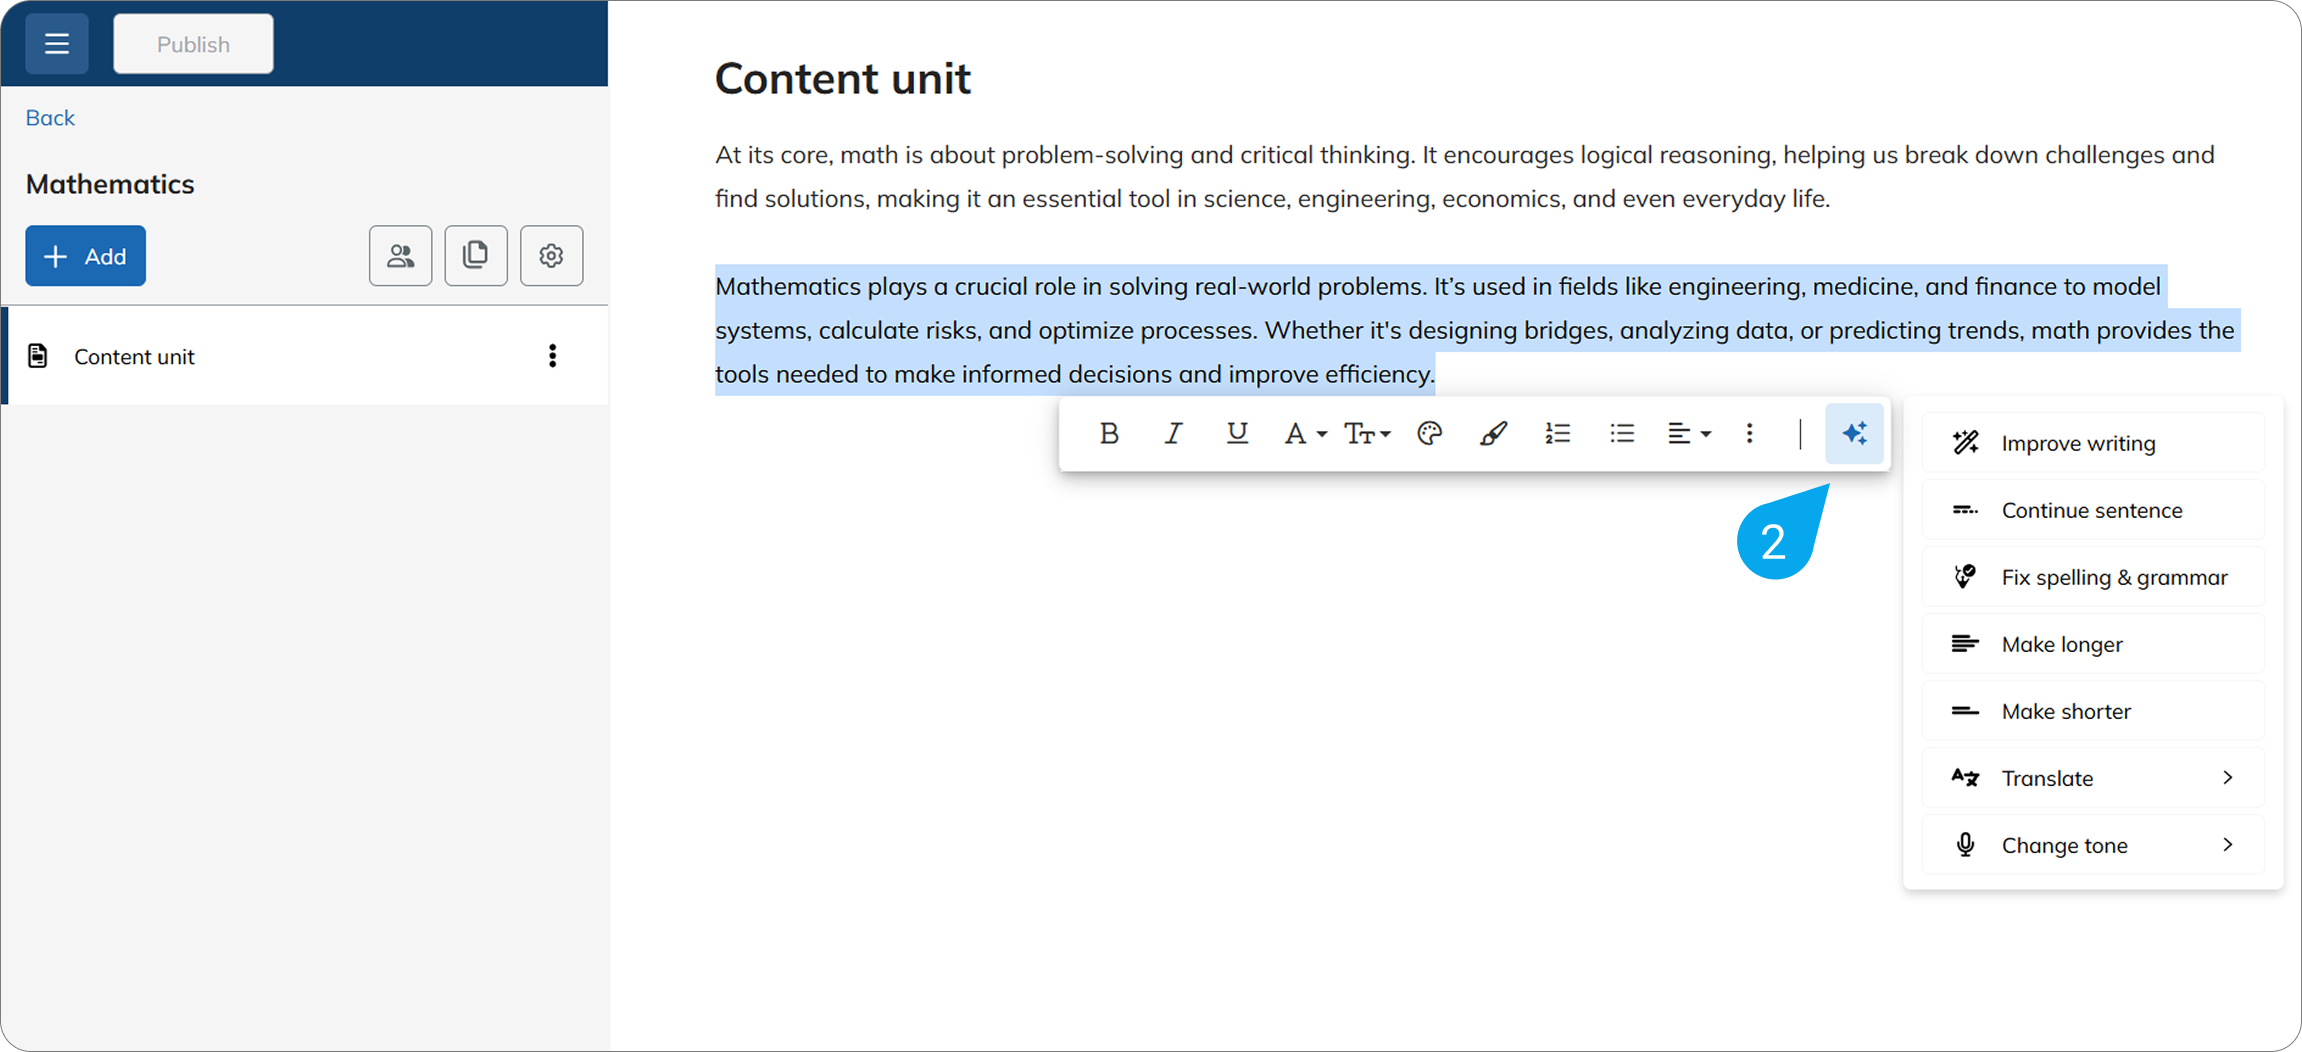Viewport: 2302px width, 1052px height.
Task: Open the text color palette
Action: pyautogui.click(x=1430, y=433)
